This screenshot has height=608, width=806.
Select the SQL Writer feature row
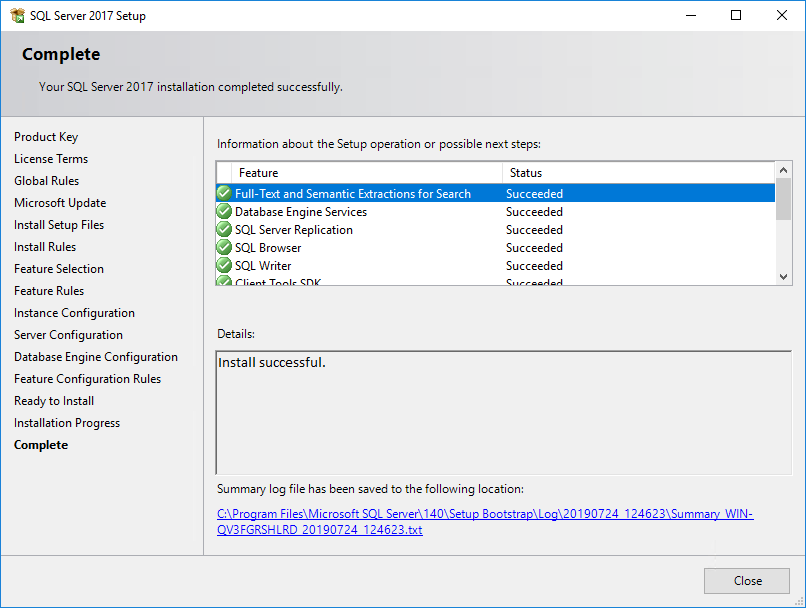496,265
